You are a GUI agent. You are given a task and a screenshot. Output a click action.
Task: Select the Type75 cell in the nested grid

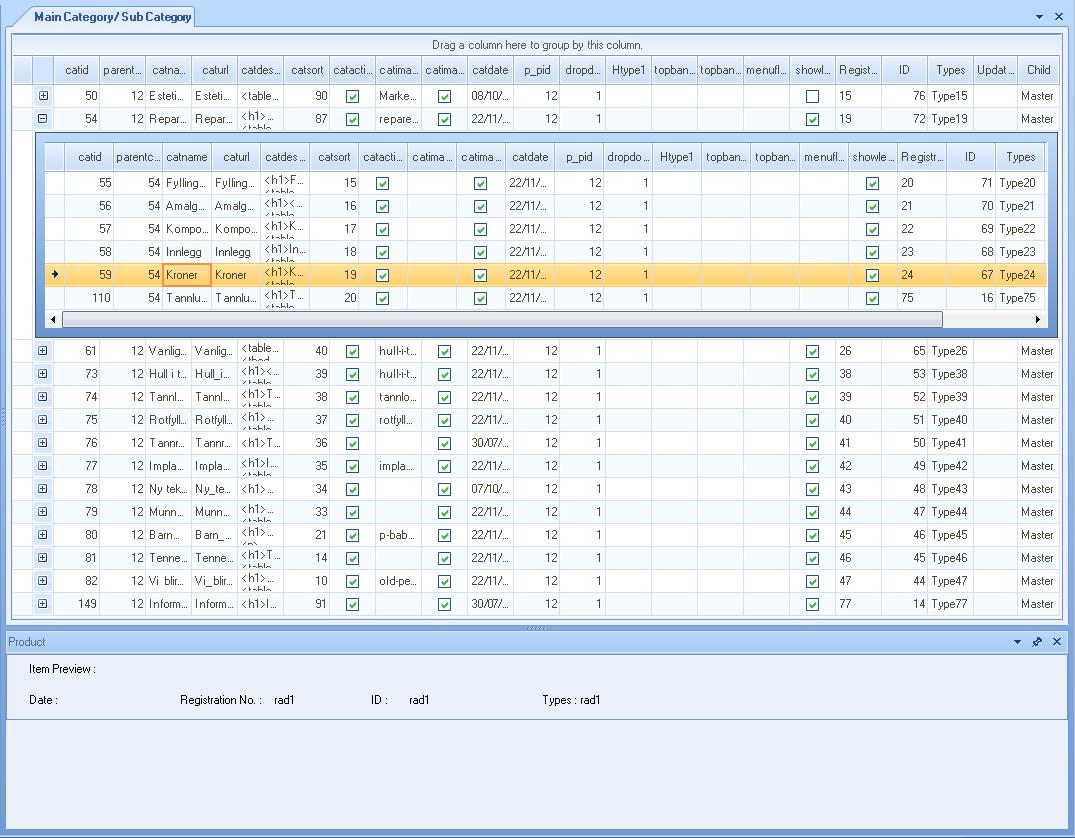coord(1020,298)
